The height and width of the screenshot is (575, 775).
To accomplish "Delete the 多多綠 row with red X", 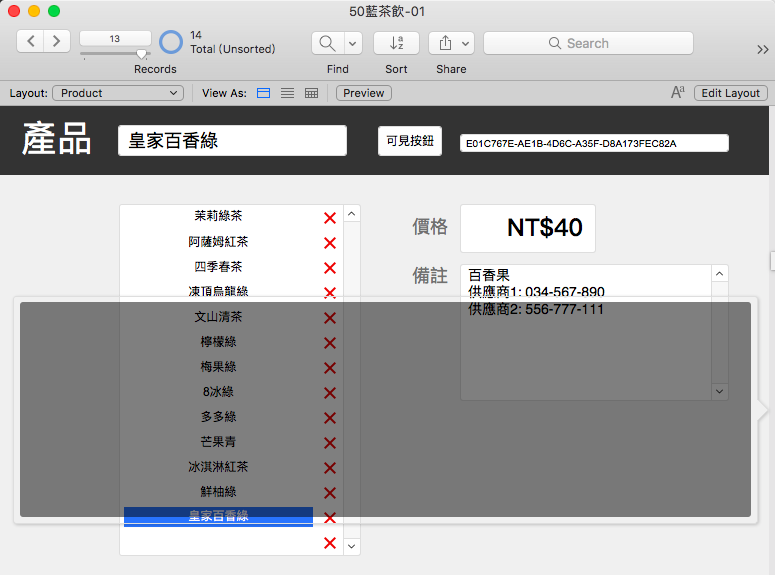I will click(x=330, y=418).
